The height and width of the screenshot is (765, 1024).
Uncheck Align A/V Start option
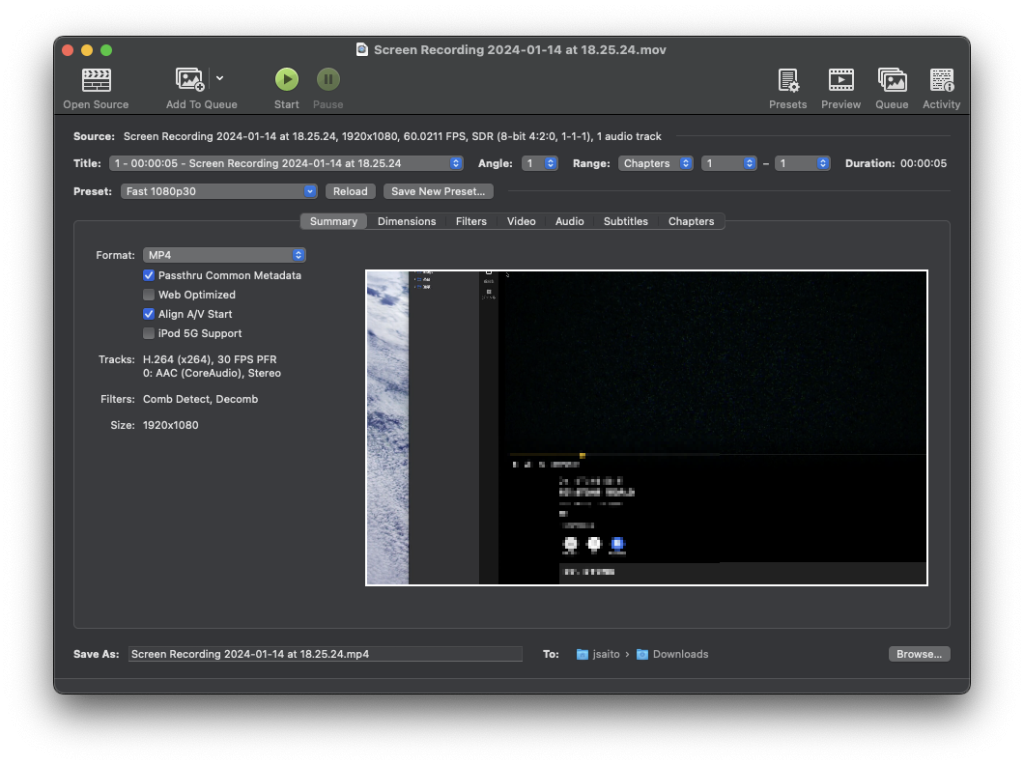149,314
